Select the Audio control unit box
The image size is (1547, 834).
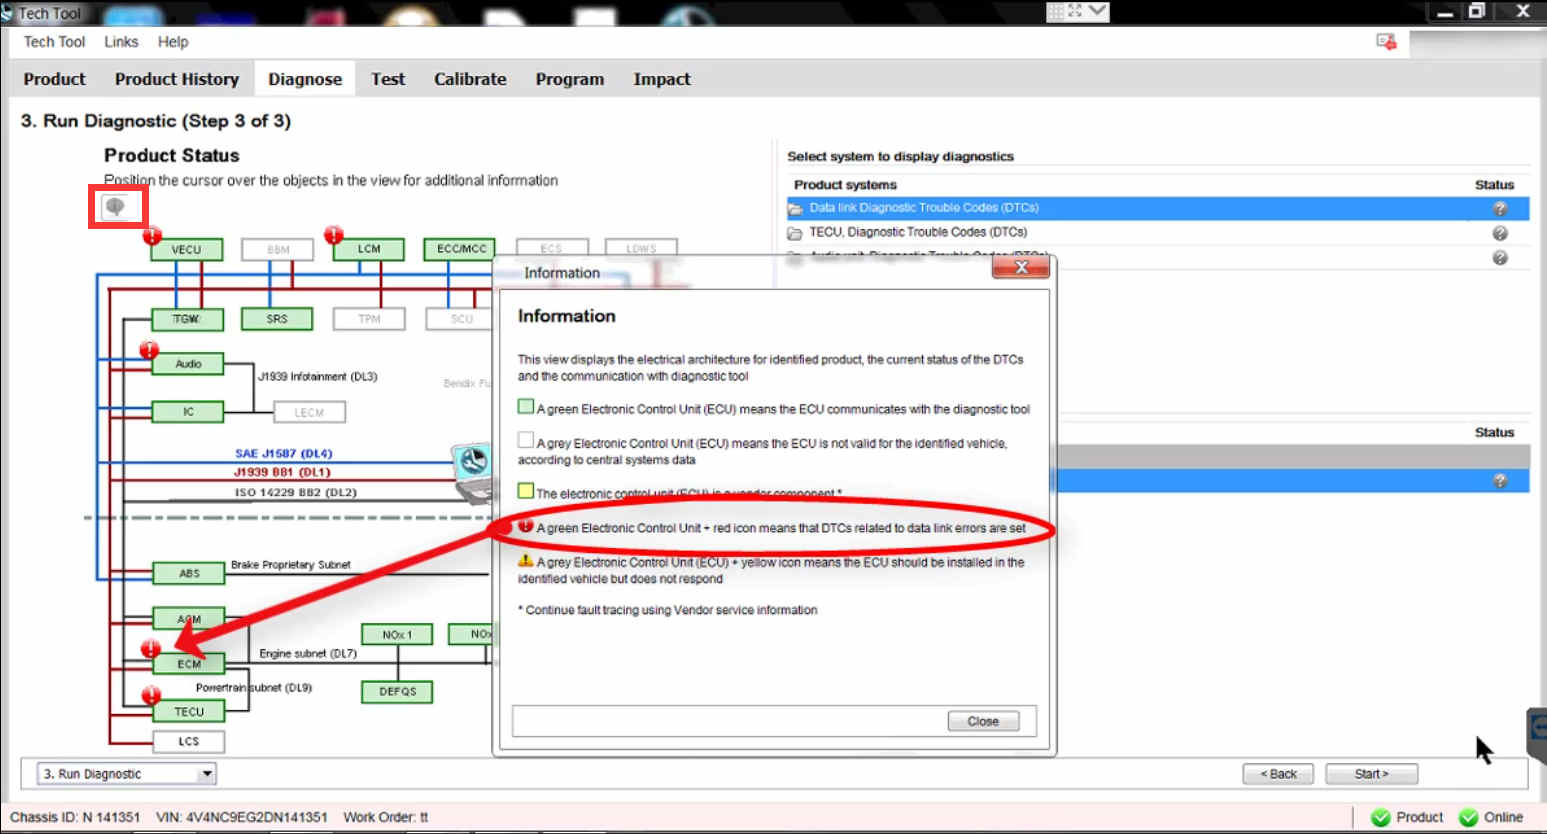click(x=188, y=364)
